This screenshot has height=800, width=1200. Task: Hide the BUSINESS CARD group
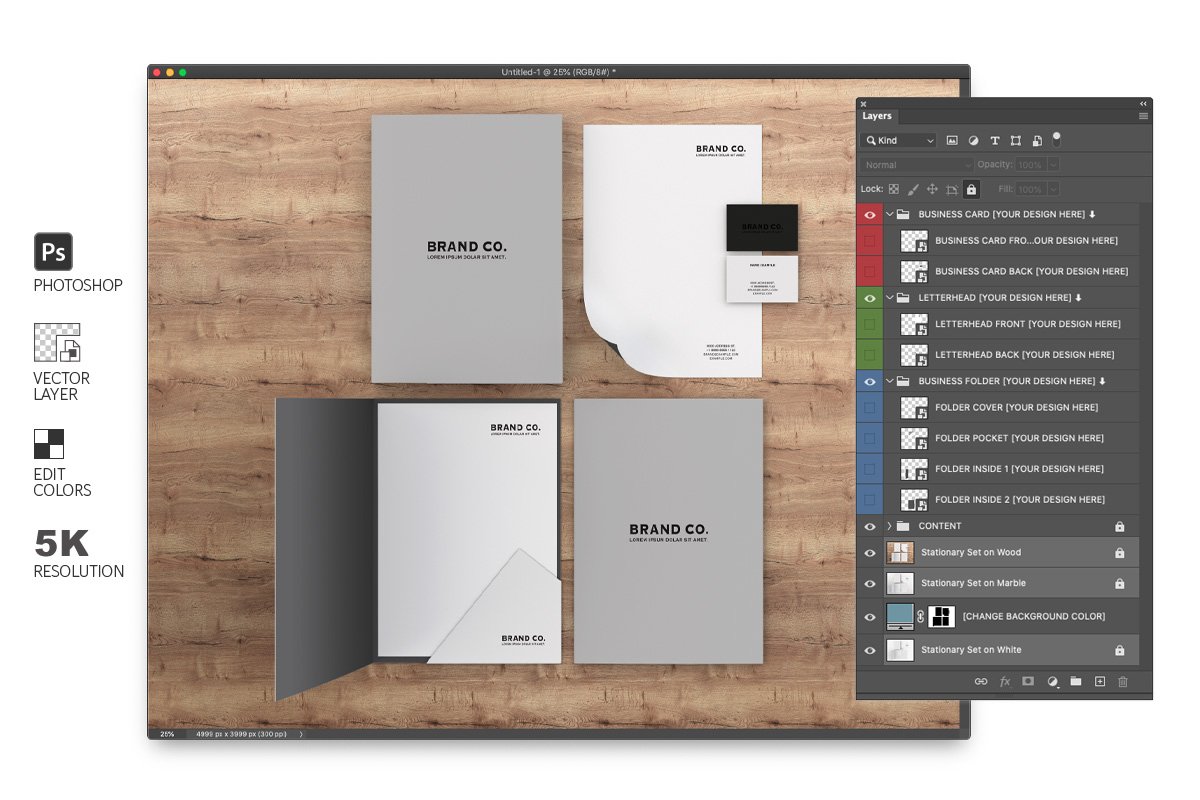(x=870, y=214)
